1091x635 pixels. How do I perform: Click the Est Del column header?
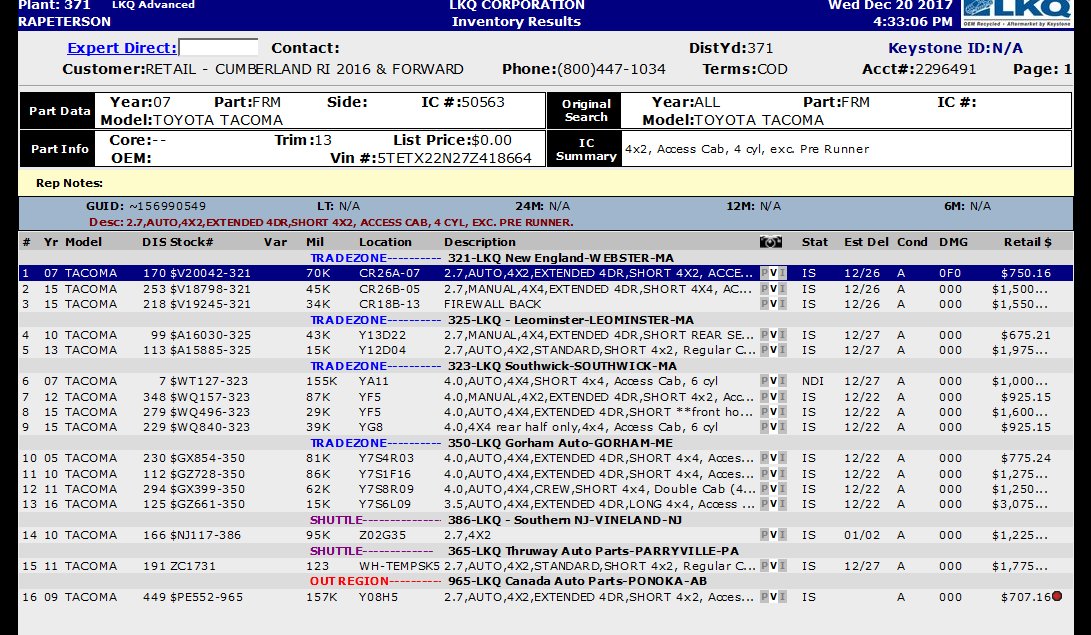coord(866,242)
